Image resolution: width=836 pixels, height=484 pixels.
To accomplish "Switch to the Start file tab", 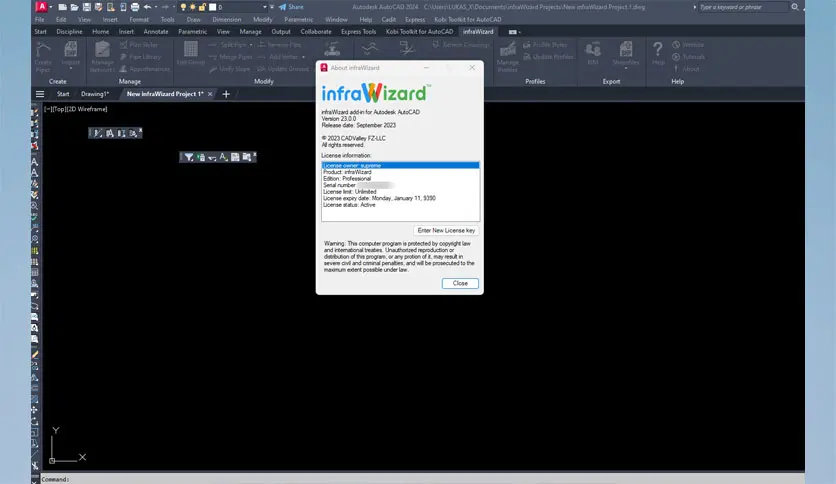I will point(63,94).
